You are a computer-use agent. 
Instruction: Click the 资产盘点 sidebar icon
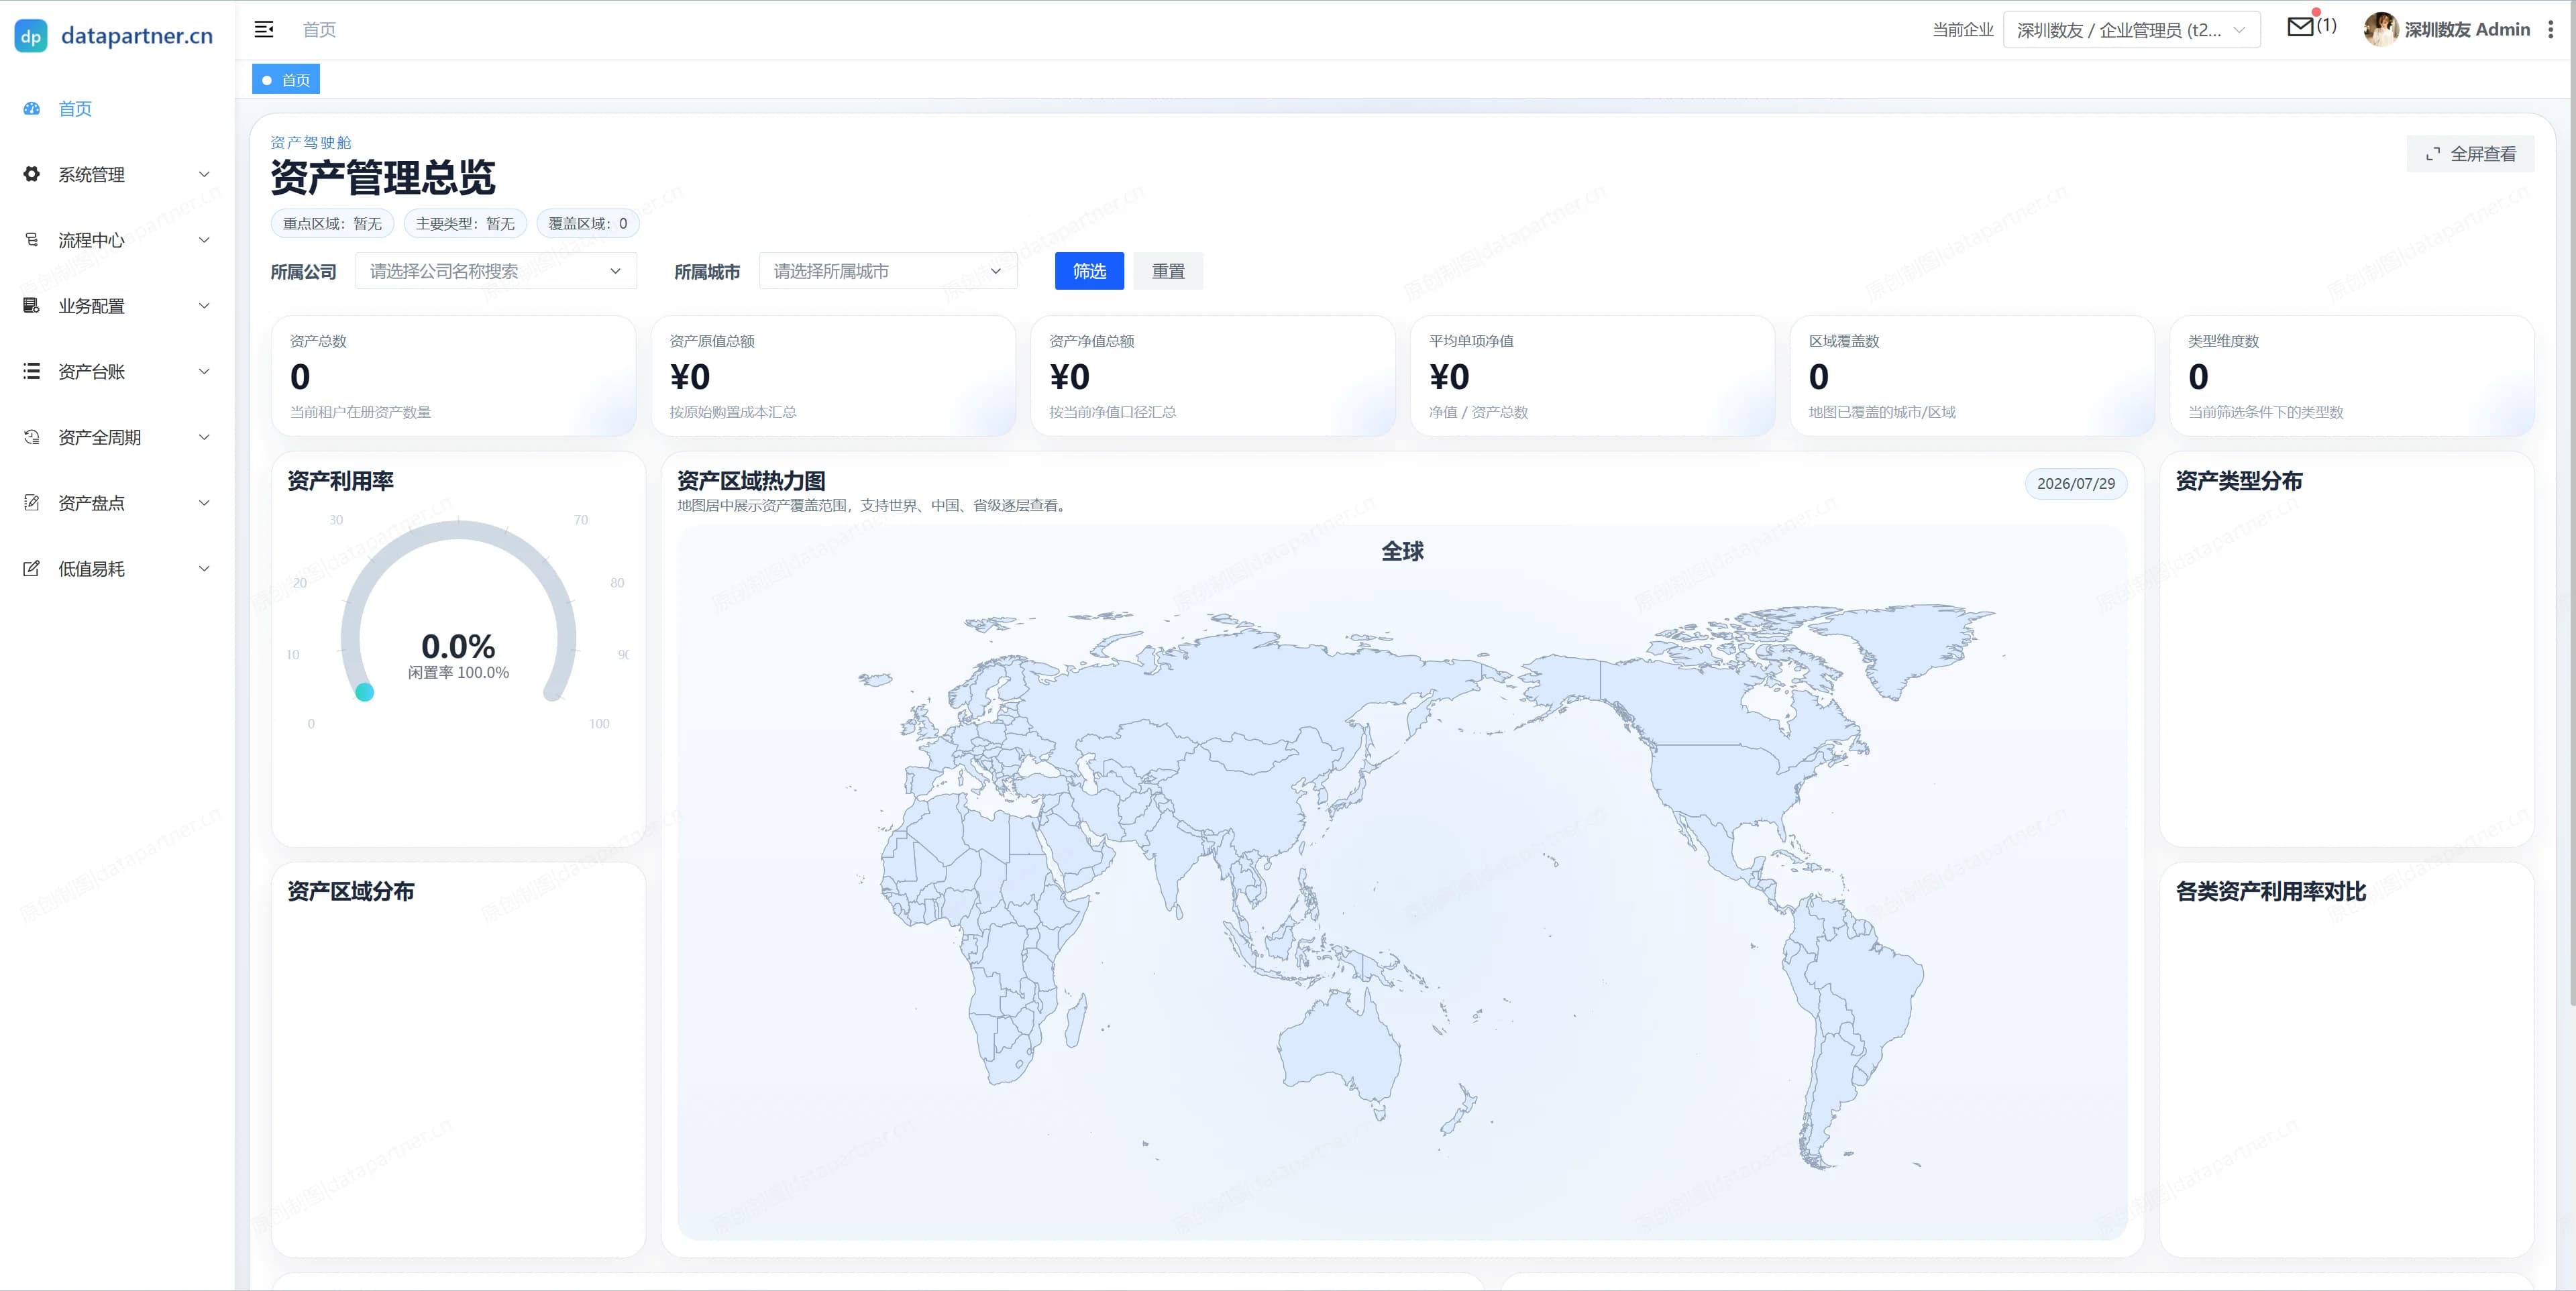(x=32, y=503)
